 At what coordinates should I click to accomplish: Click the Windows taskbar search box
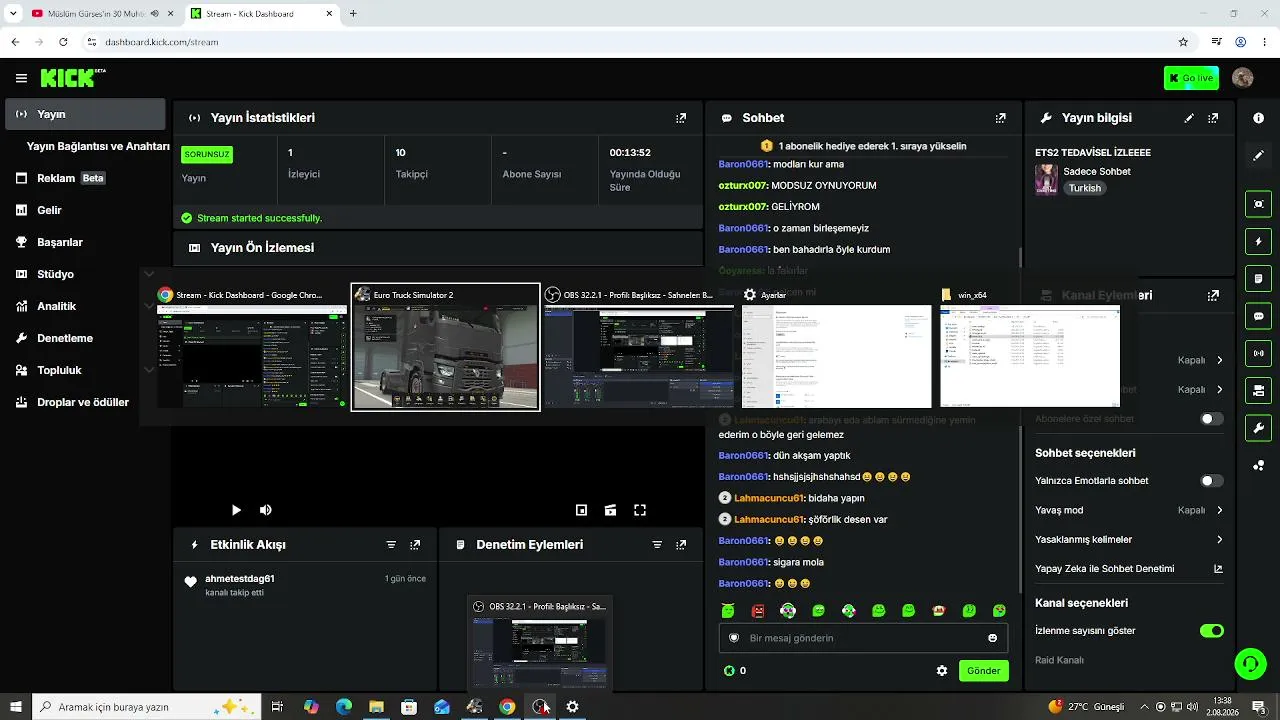(146, 707)
